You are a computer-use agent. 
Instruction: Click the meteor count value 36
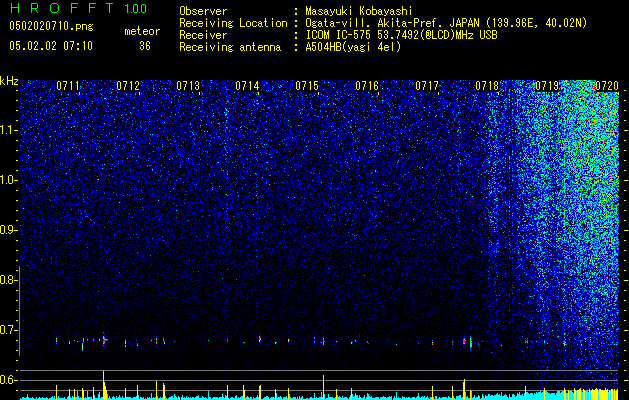pos(145,46)
